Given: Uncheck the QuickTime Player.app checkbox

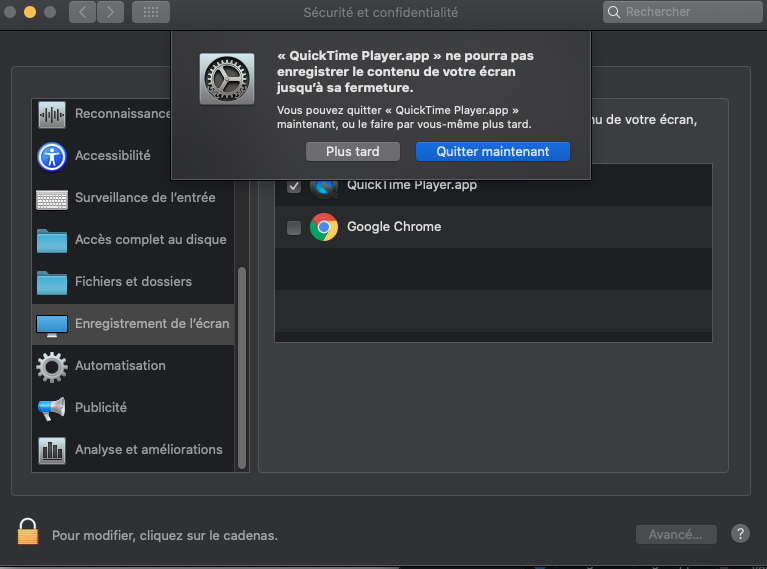Looking at the screenshot, I should [294, 186].
